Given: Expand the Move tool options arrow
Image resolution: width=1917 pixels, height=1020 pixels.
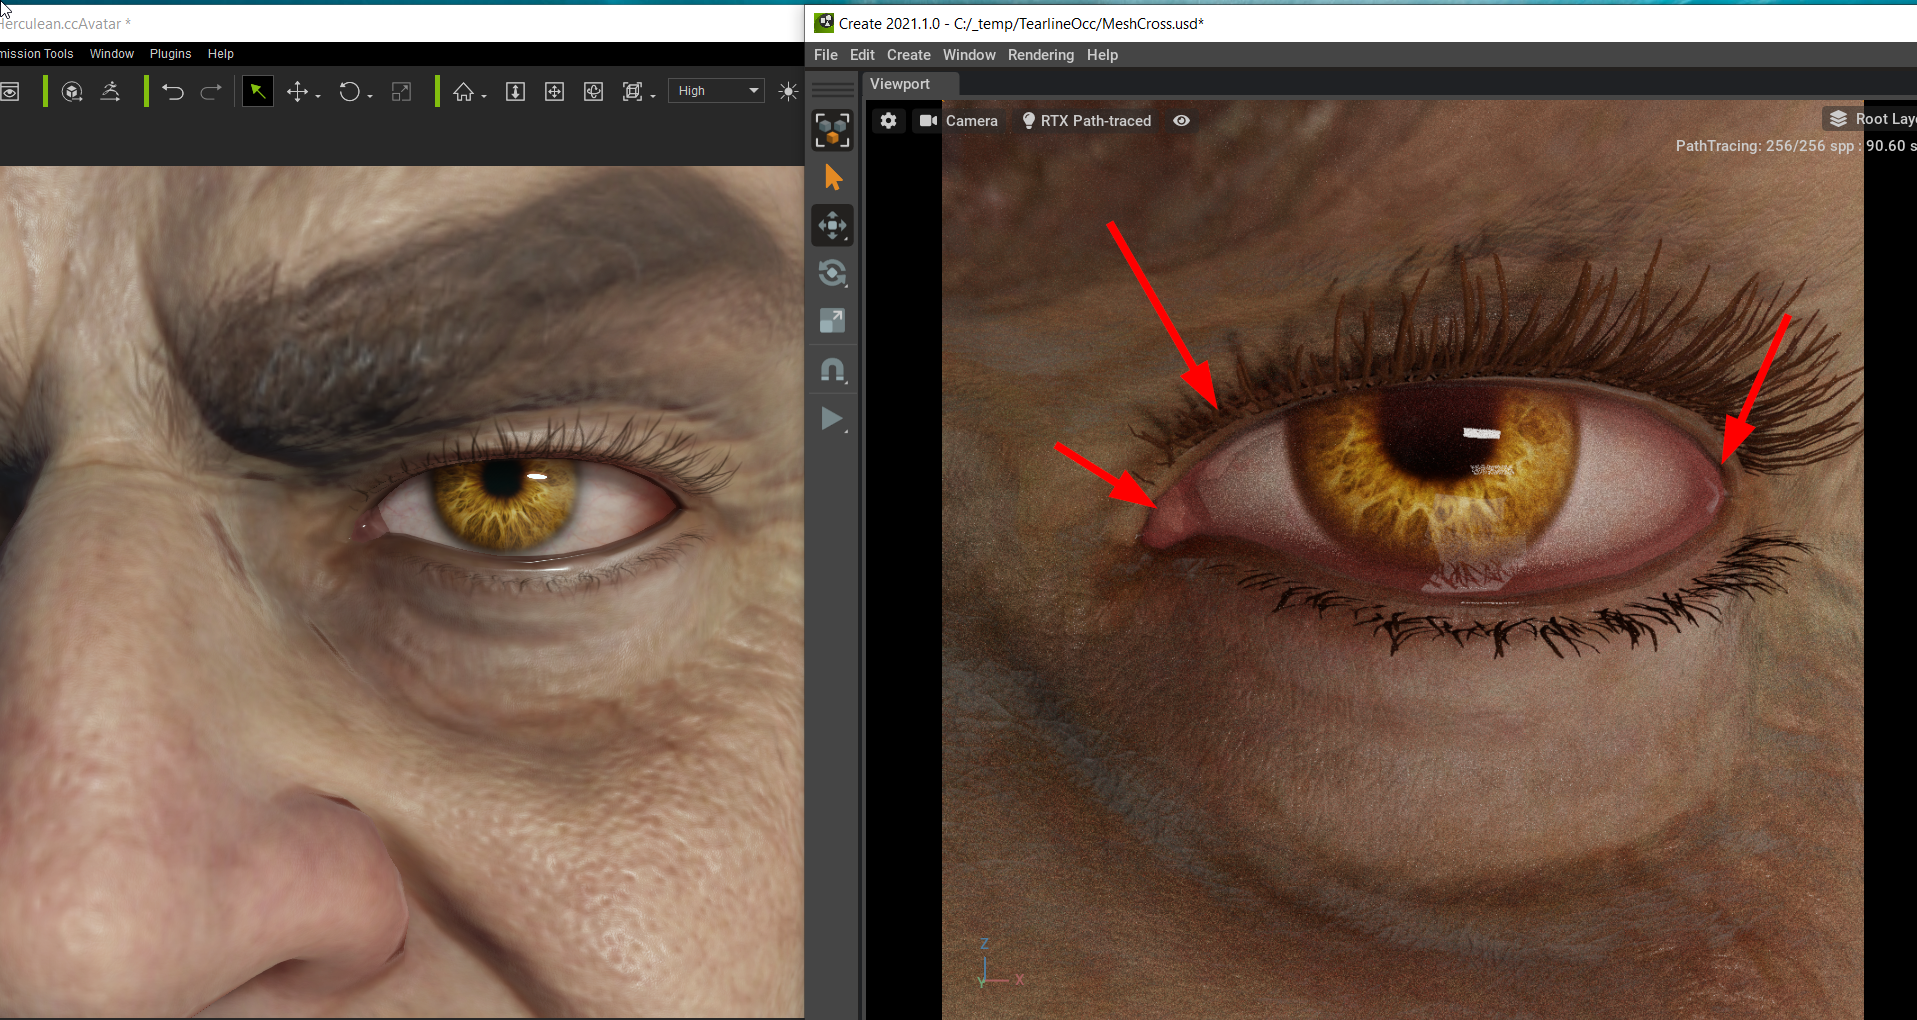Looking at the screenshot, I should [x=318, y=96].
